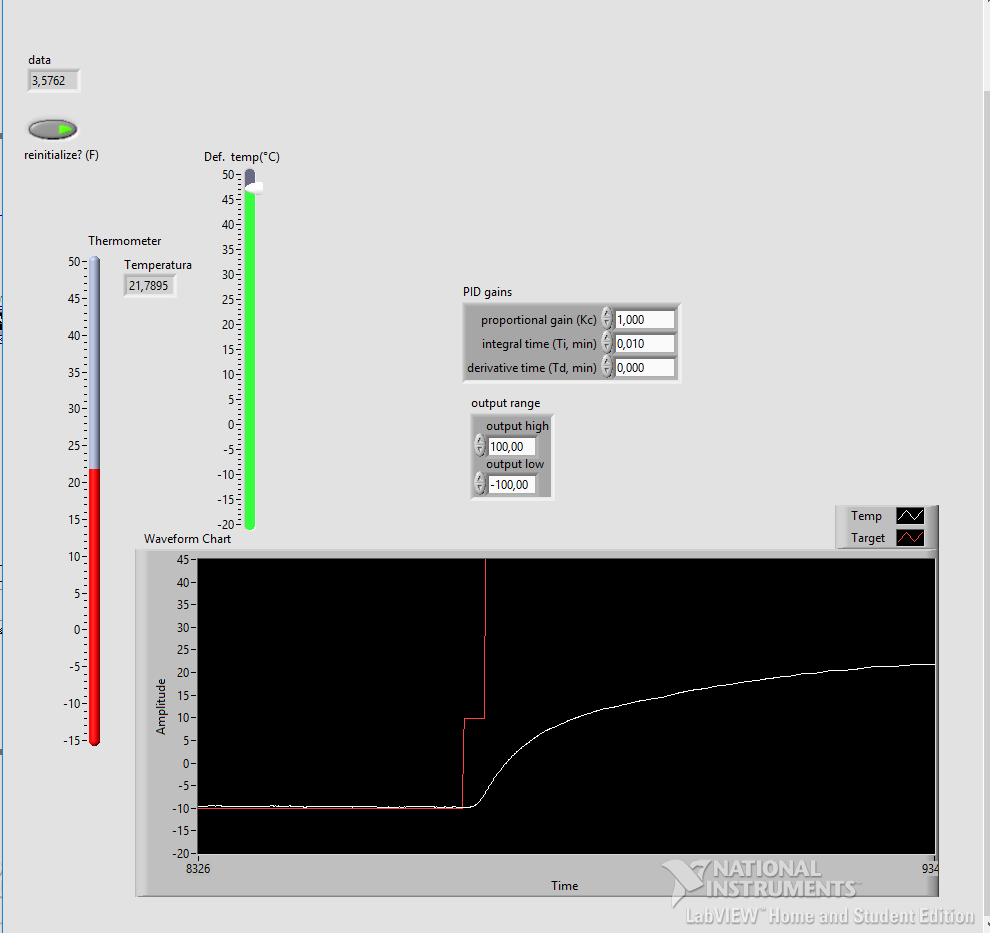Increment proportional gain (Kc) with its up arrow
The width and height of the screenshot is (990, 933).
click(606, 314)
